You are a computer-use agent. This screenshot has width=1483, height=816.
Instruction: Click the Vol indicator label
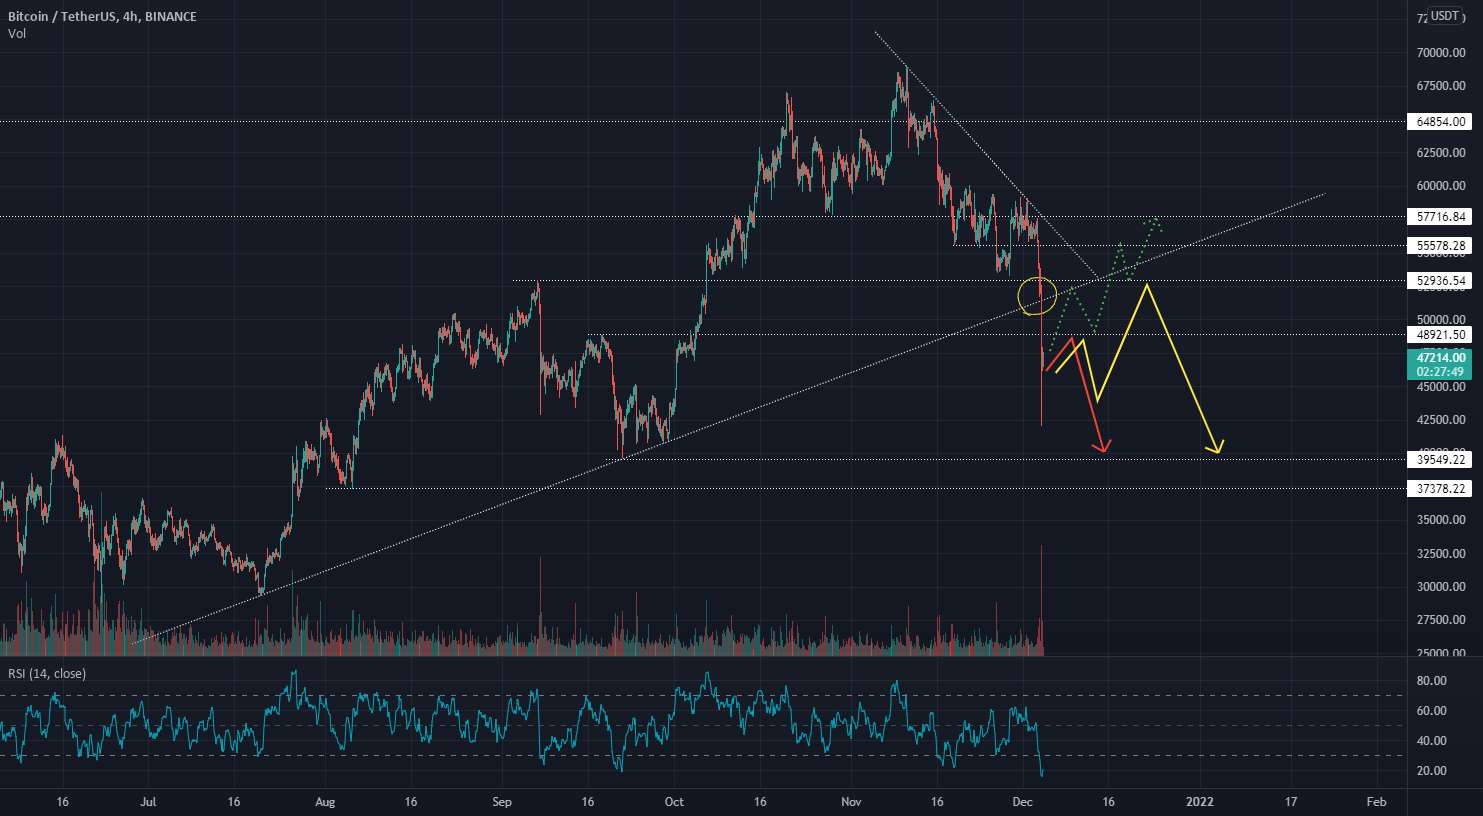pos(17,34)
